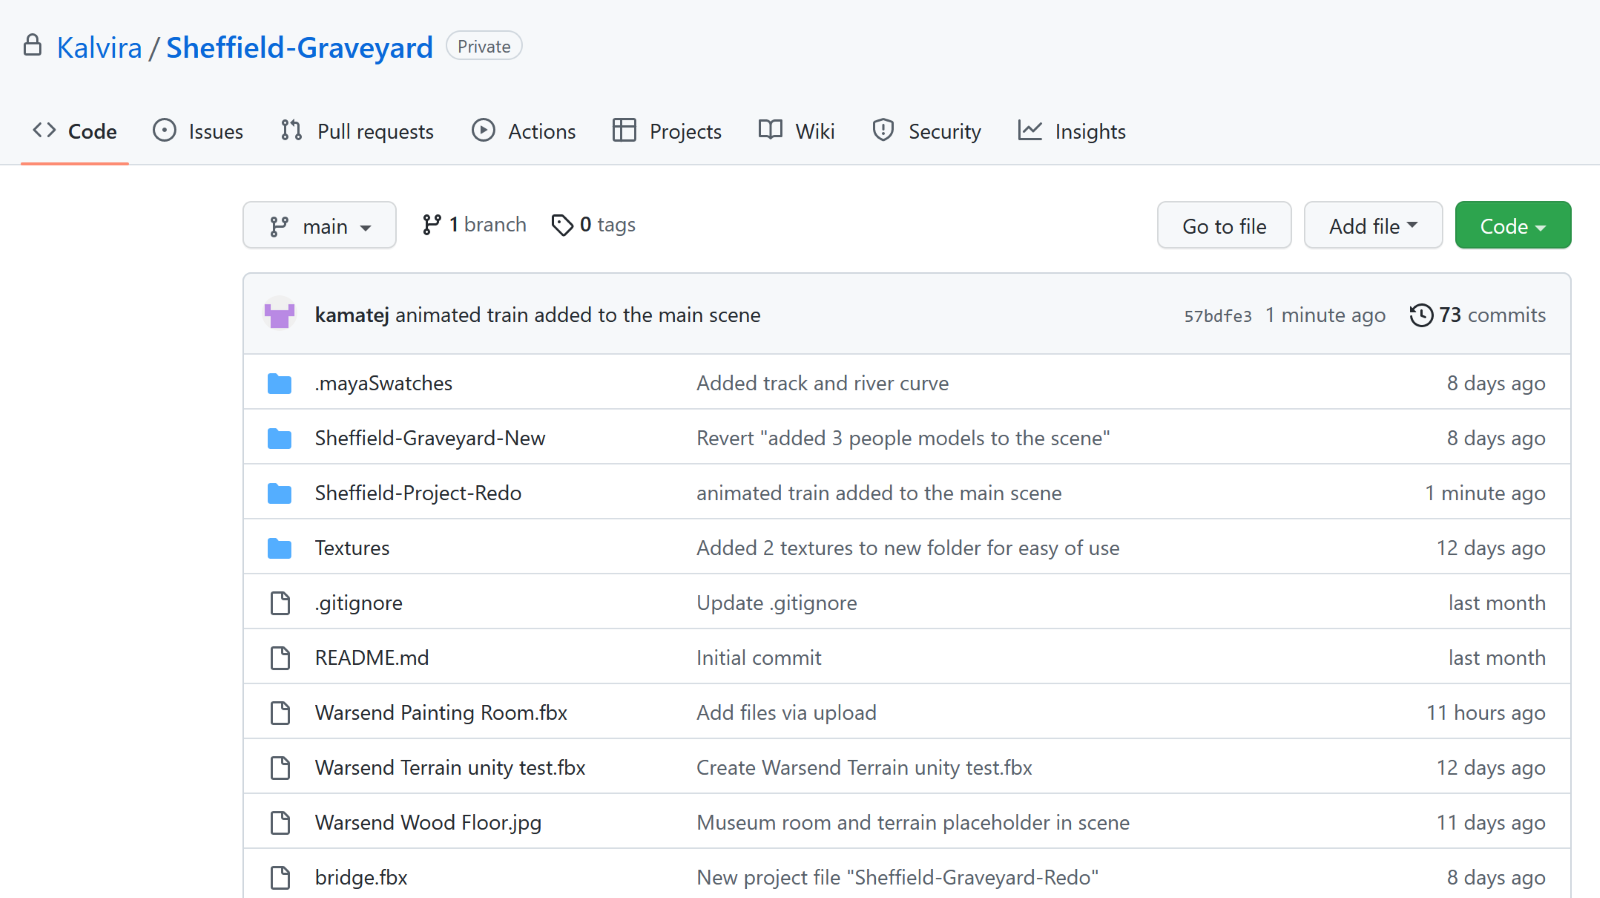Open the .gitignore file

coord(359,603)
